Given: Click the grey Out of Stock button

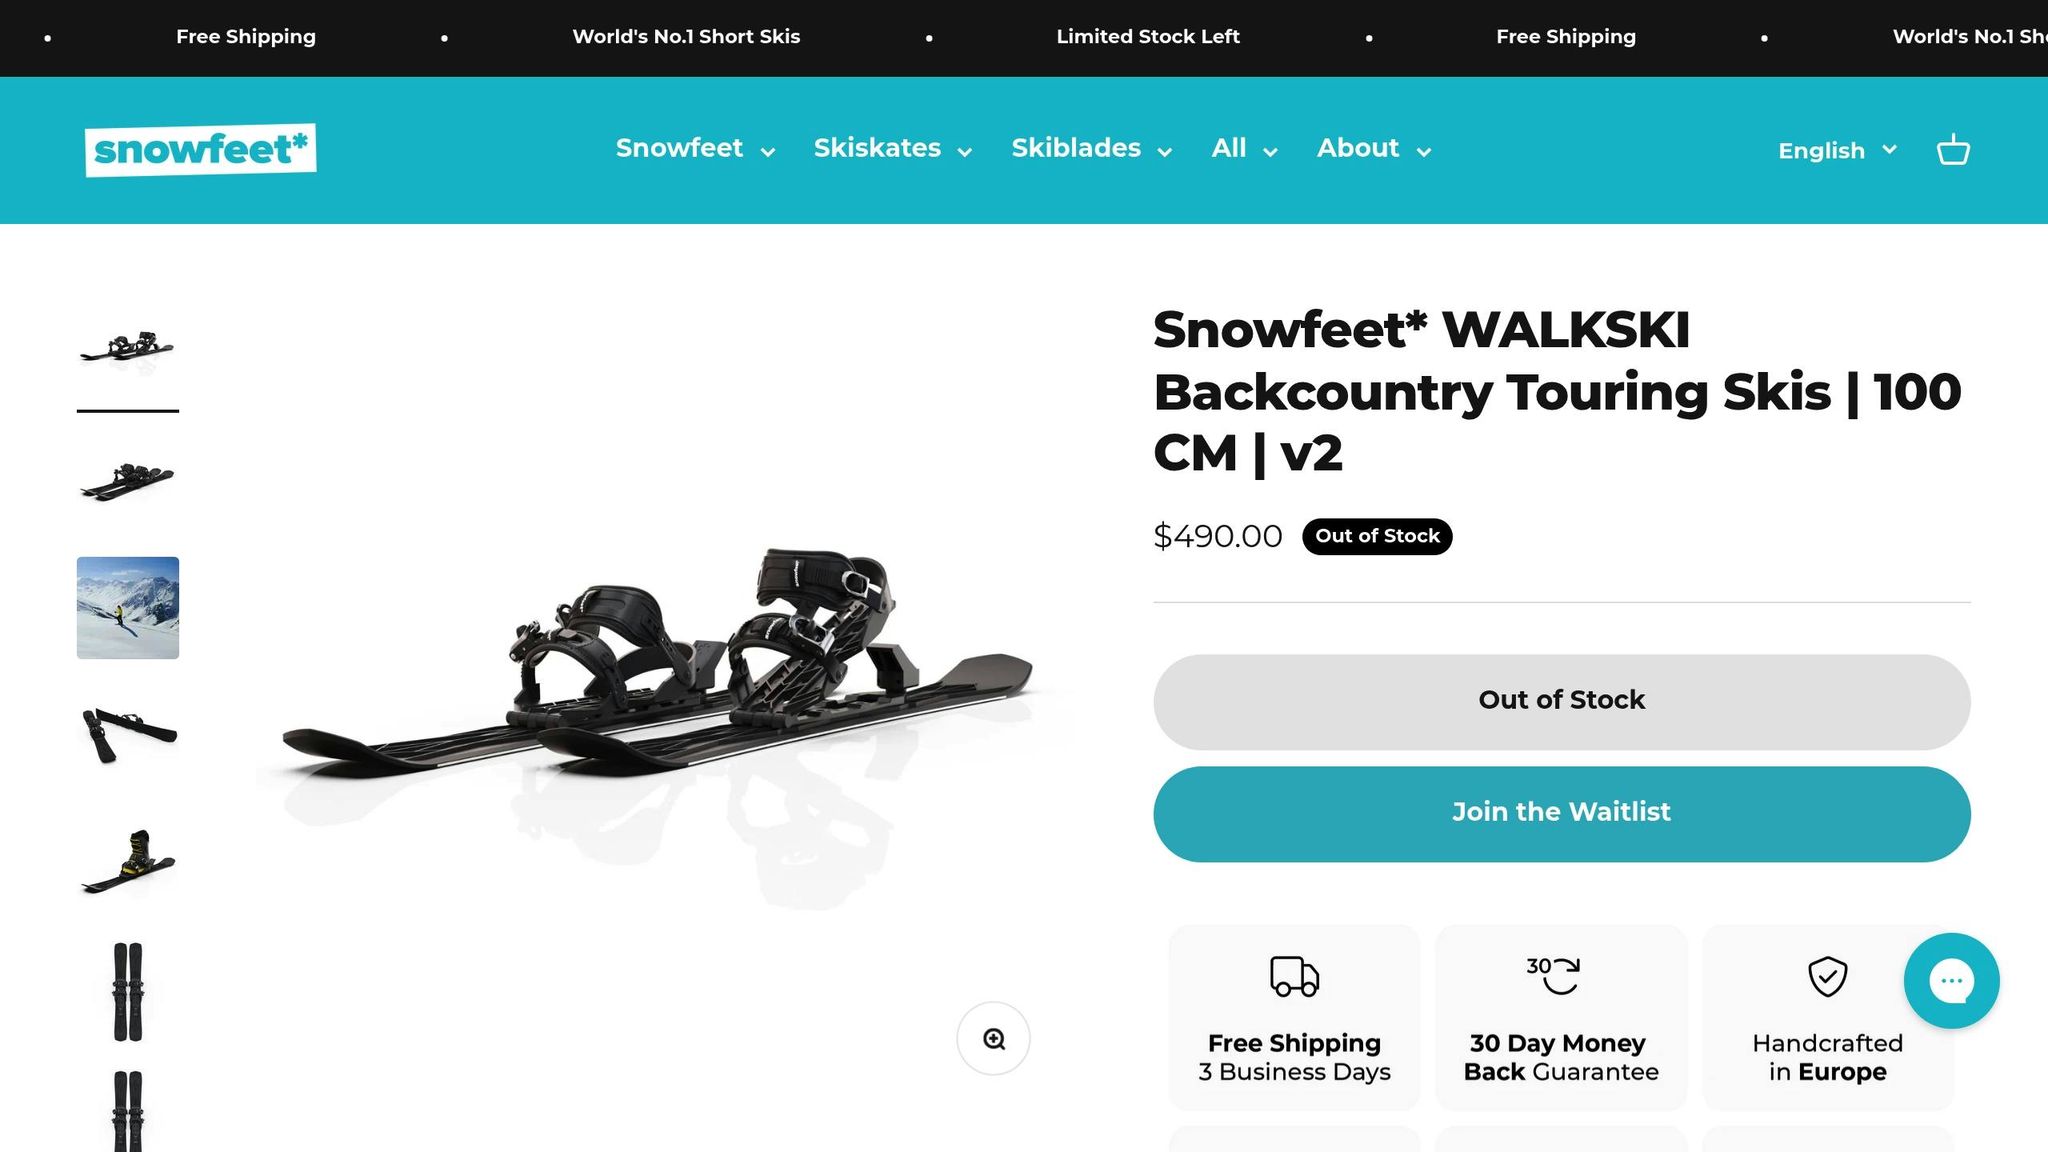Looking at the screenshot, I should 1561,702.
